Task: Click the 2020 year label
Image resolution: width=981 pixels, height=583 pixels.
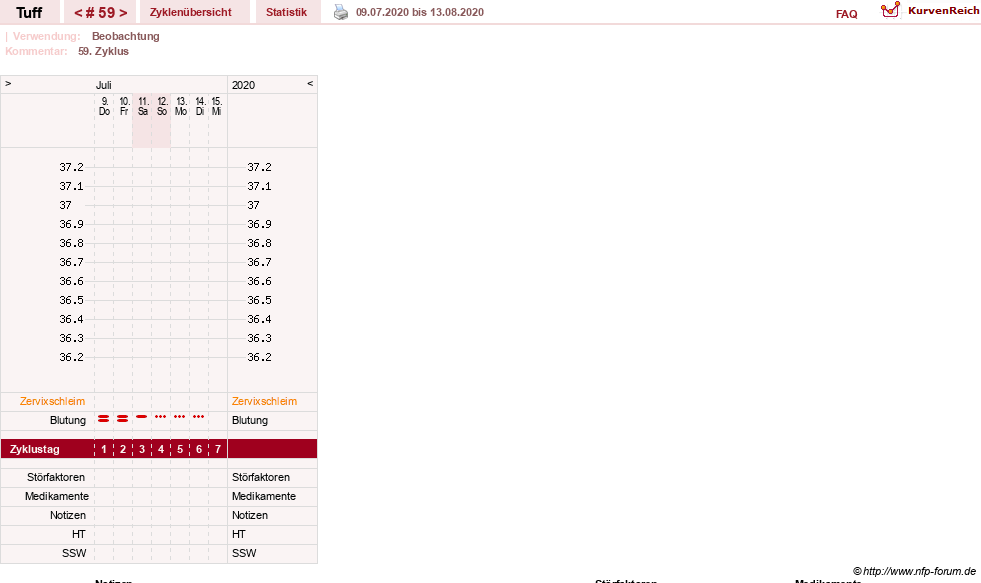Action: click(243, 85)
